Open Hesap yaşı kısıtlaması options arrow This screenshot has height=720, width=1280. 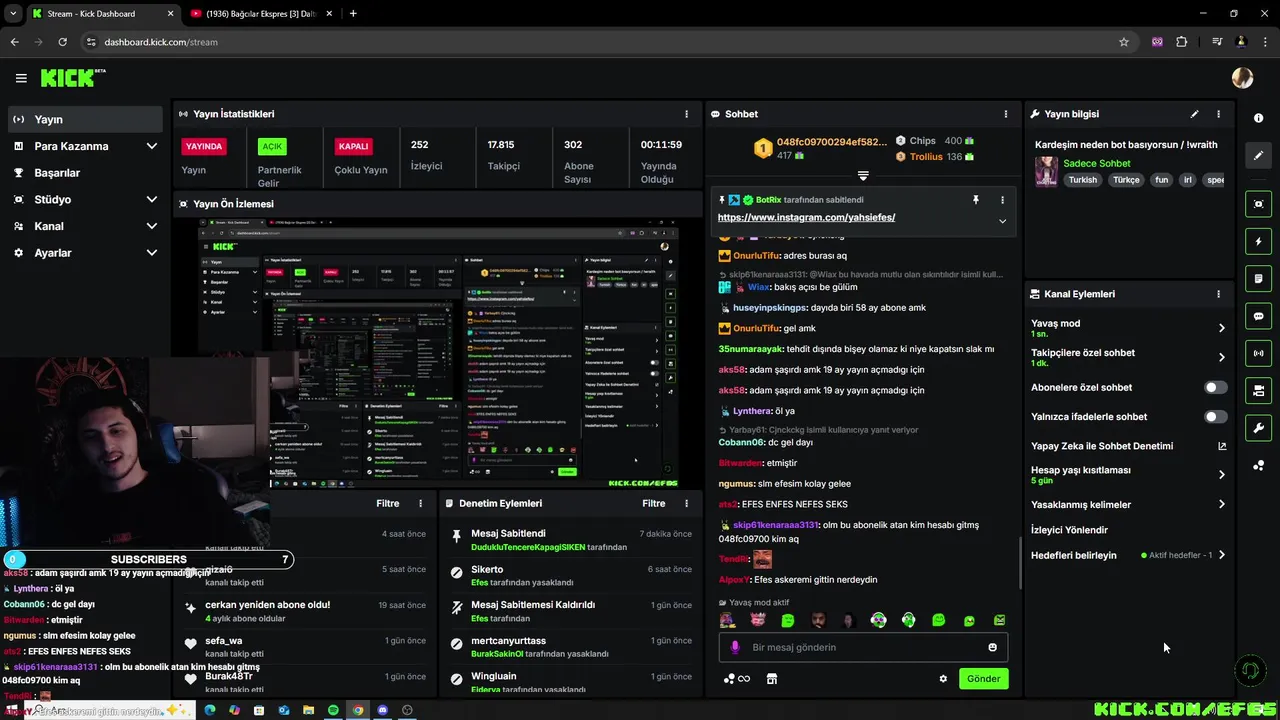point(1221,475)
